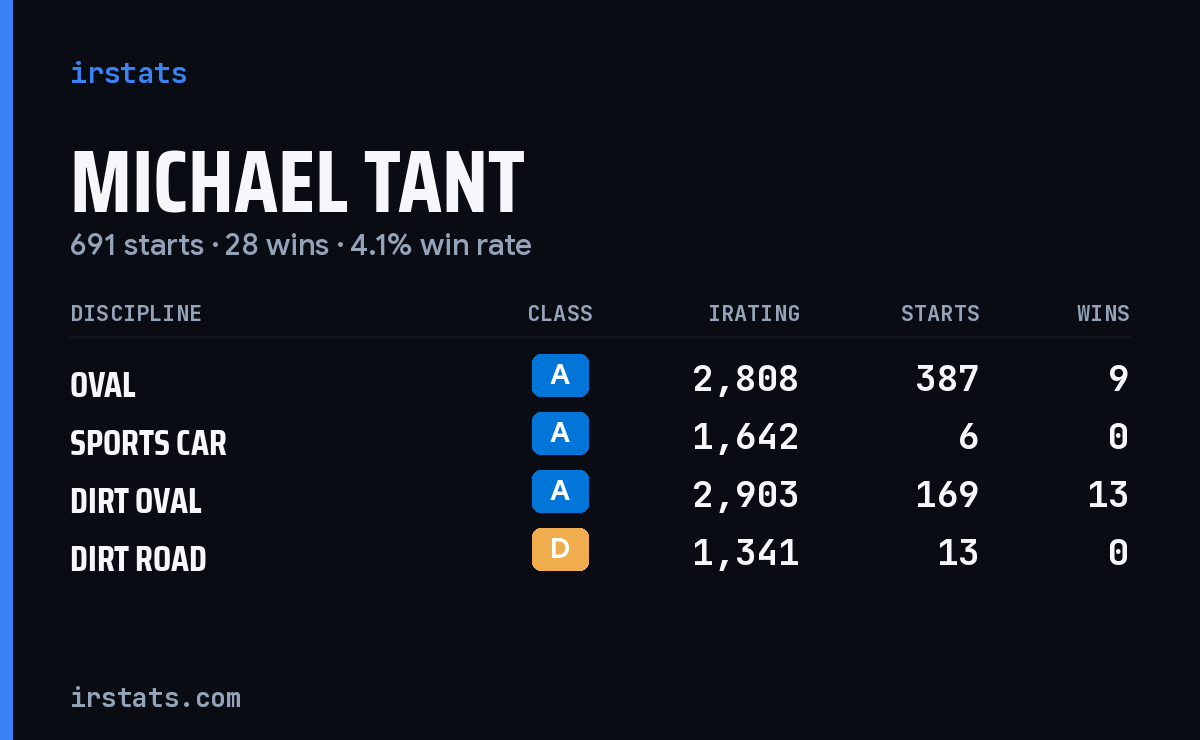Click the Dirt Oval wins value 13
Image resolution: width=1200 pixels, height=740 pixels.
(1108, 495)
